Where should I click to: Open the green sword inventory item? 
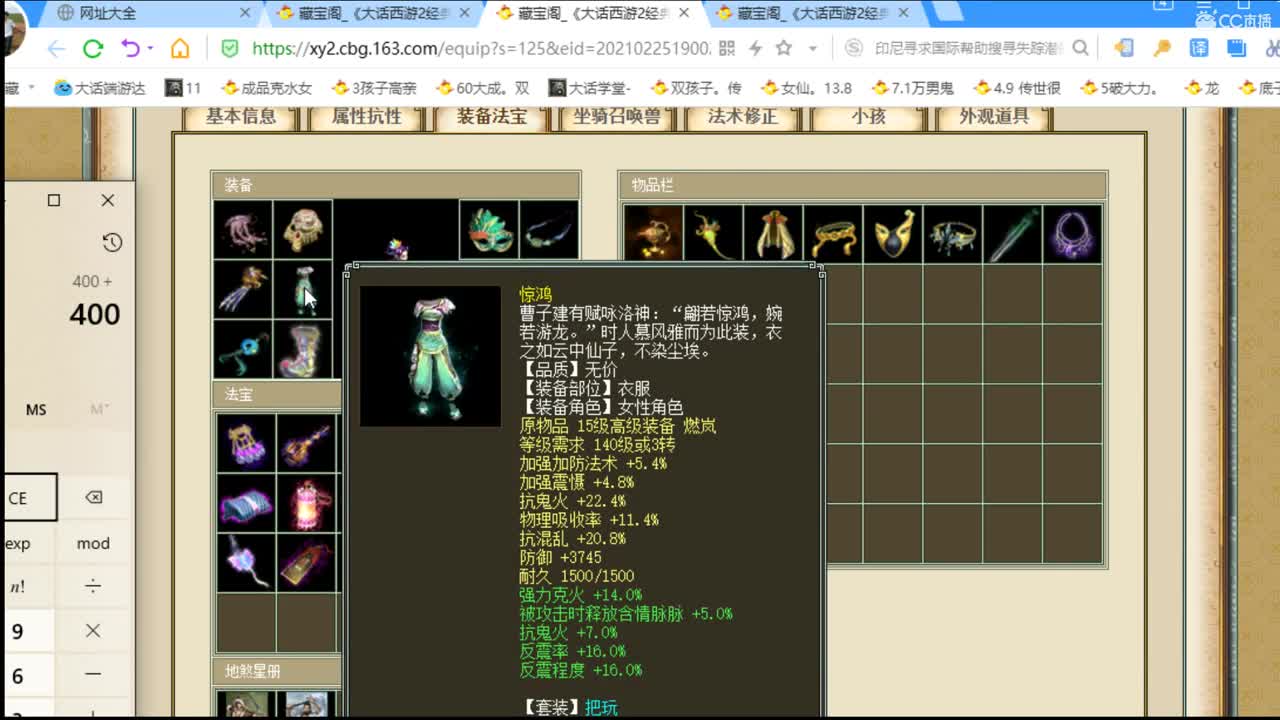(1013, 234)
